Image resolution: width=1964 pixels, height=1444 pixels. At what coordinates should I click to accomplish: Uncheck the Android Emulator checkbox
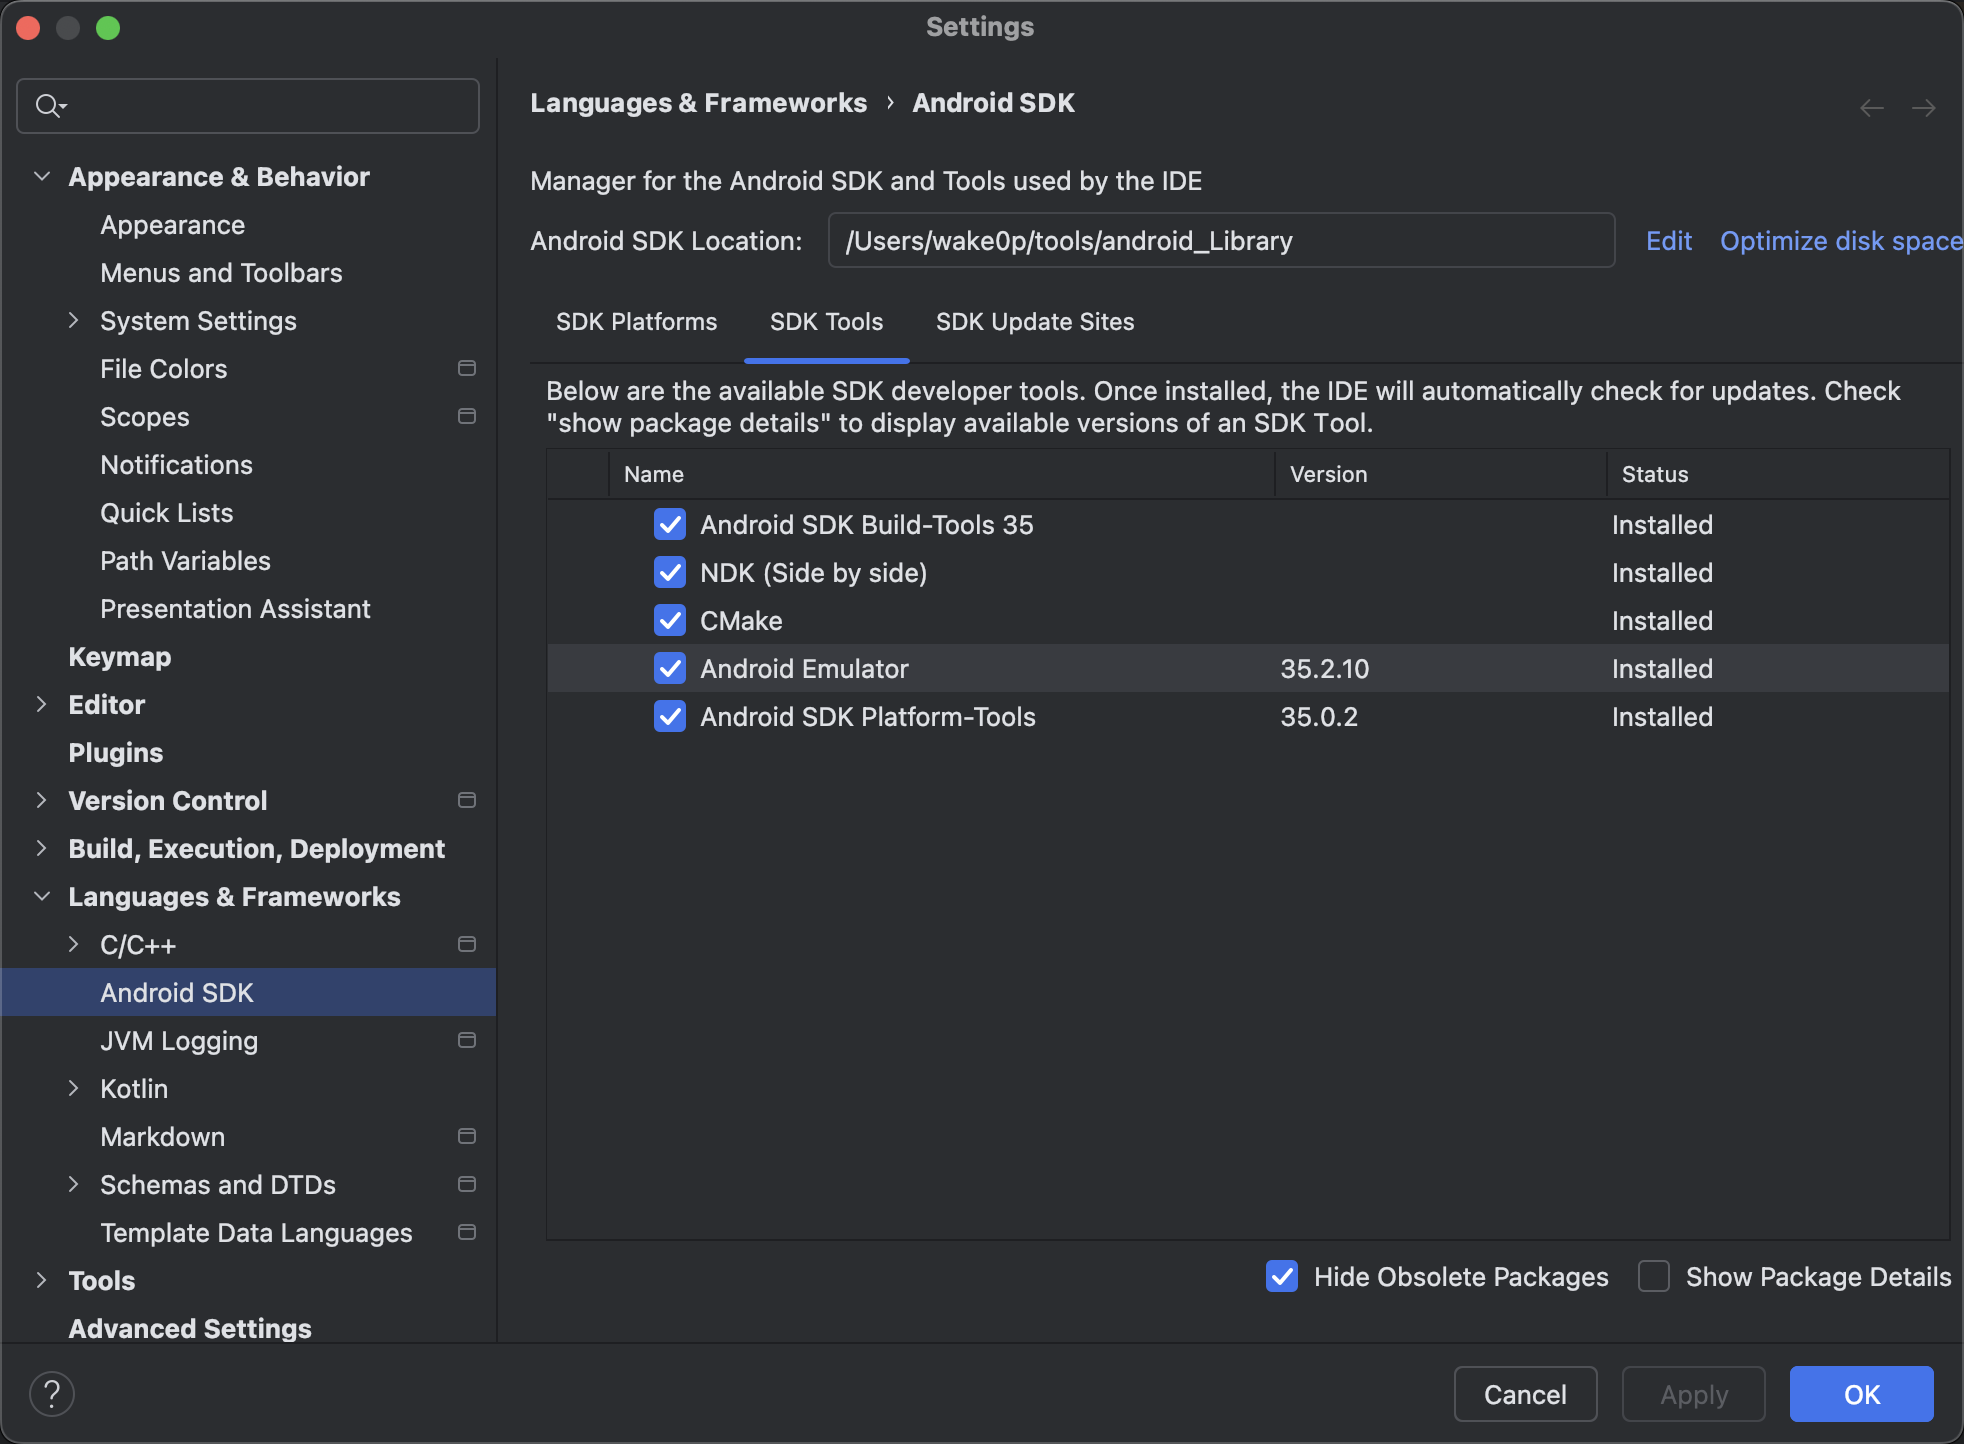(x=670, y=668)
